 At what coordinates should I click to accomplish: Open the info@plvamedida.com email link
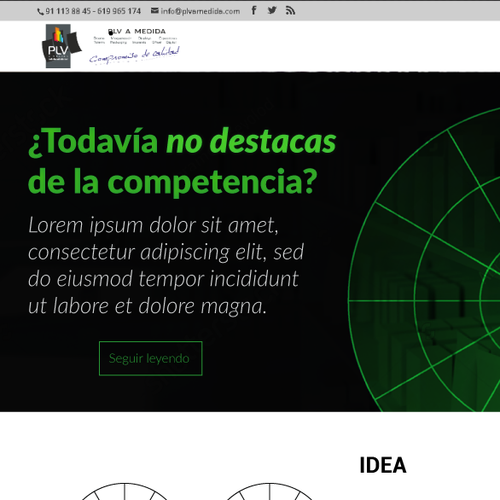click(x=200, y=11)
